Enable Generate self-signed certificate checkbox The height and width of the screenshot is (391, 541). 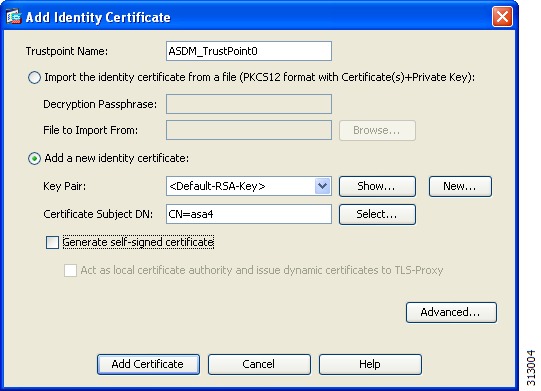(52, 242)
